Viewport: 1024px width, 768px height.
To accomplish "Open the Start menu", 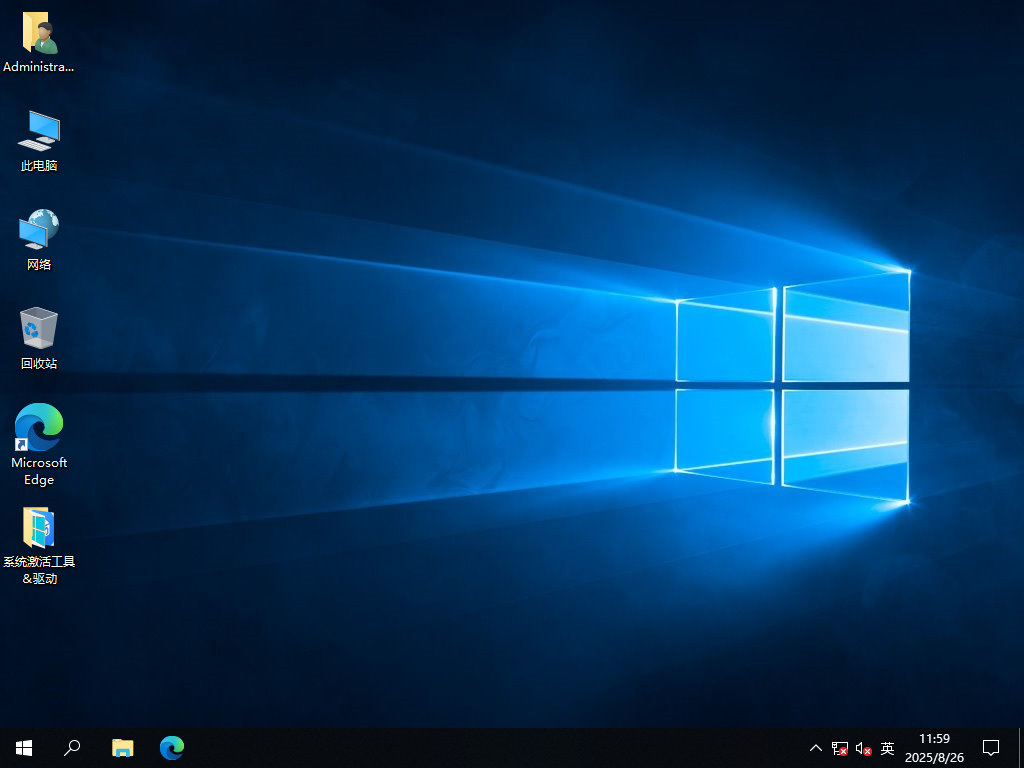I will coord(23,748).
